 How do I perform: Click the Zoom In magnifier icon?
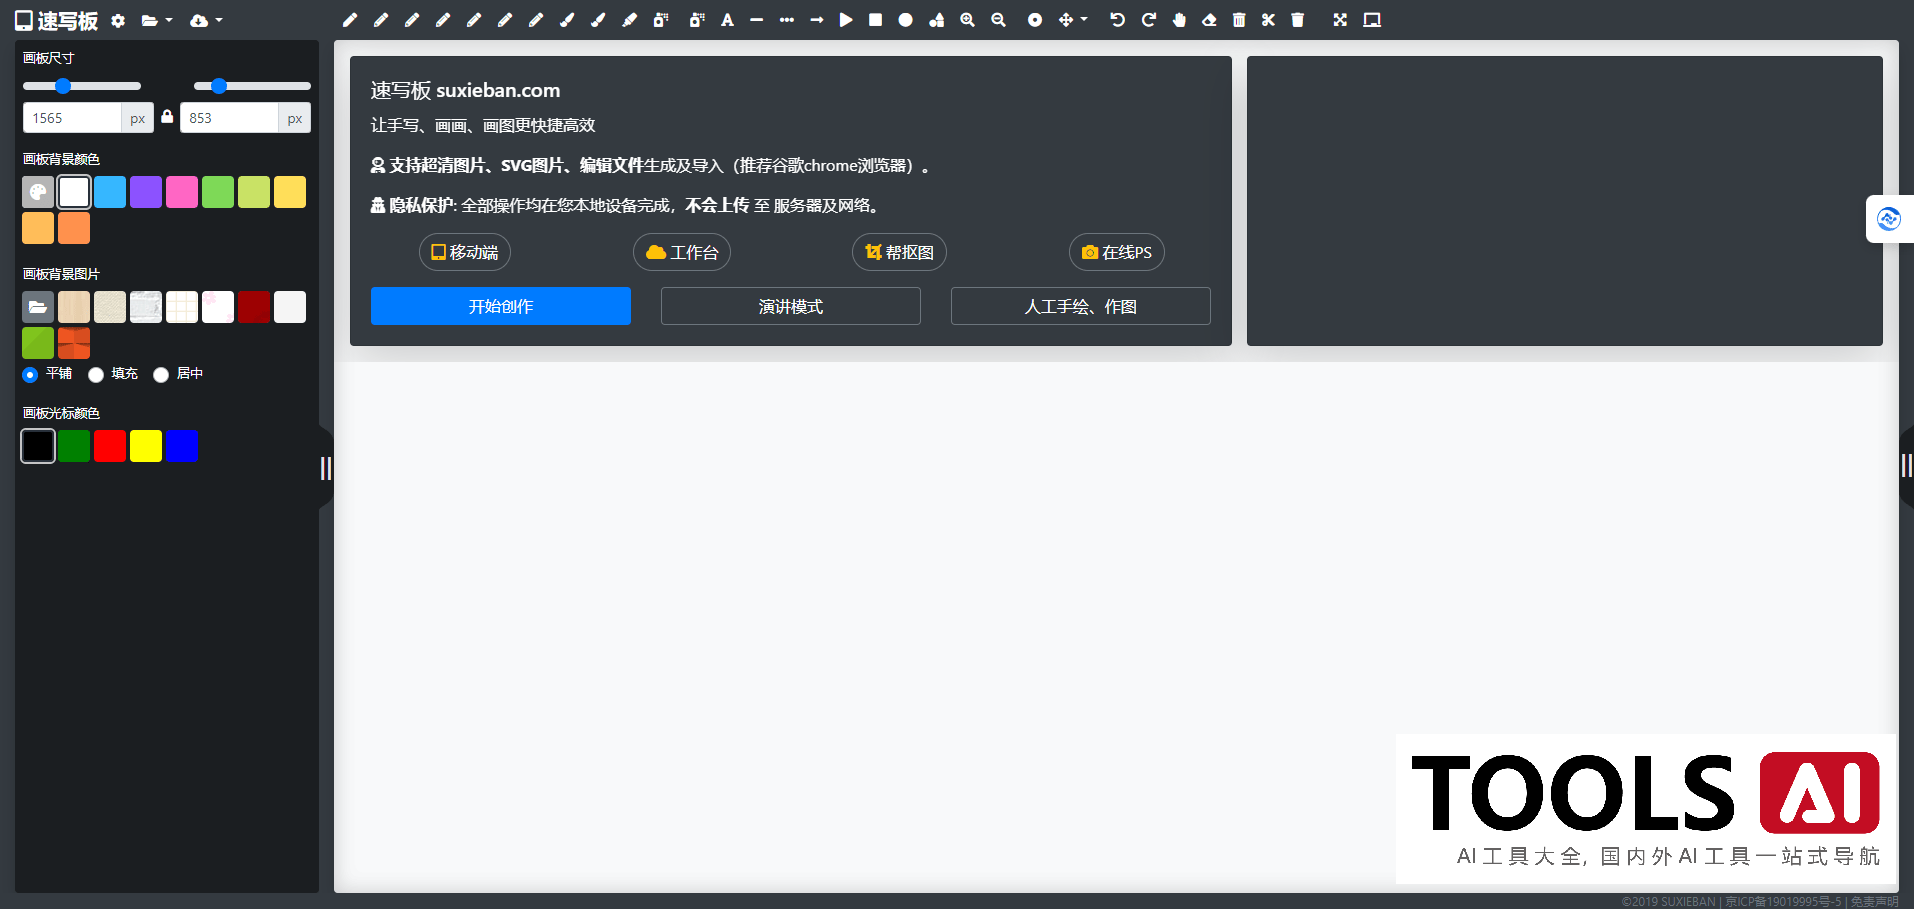(967, 20)
